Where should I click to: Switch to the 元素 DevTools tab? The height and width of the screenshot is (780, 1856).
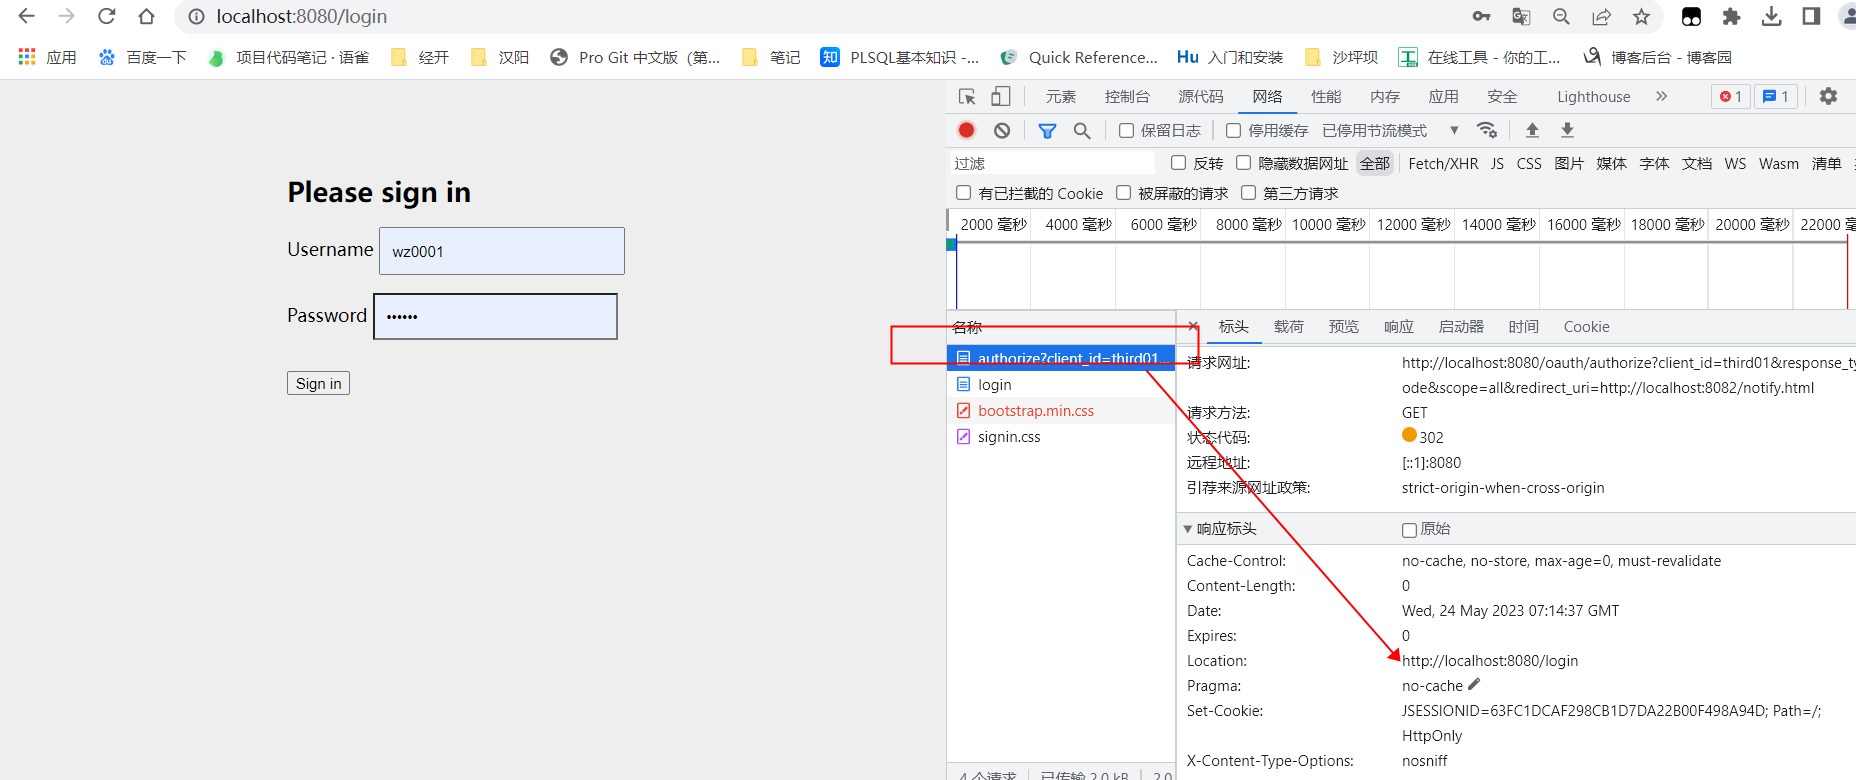[x=1060, y=96]
